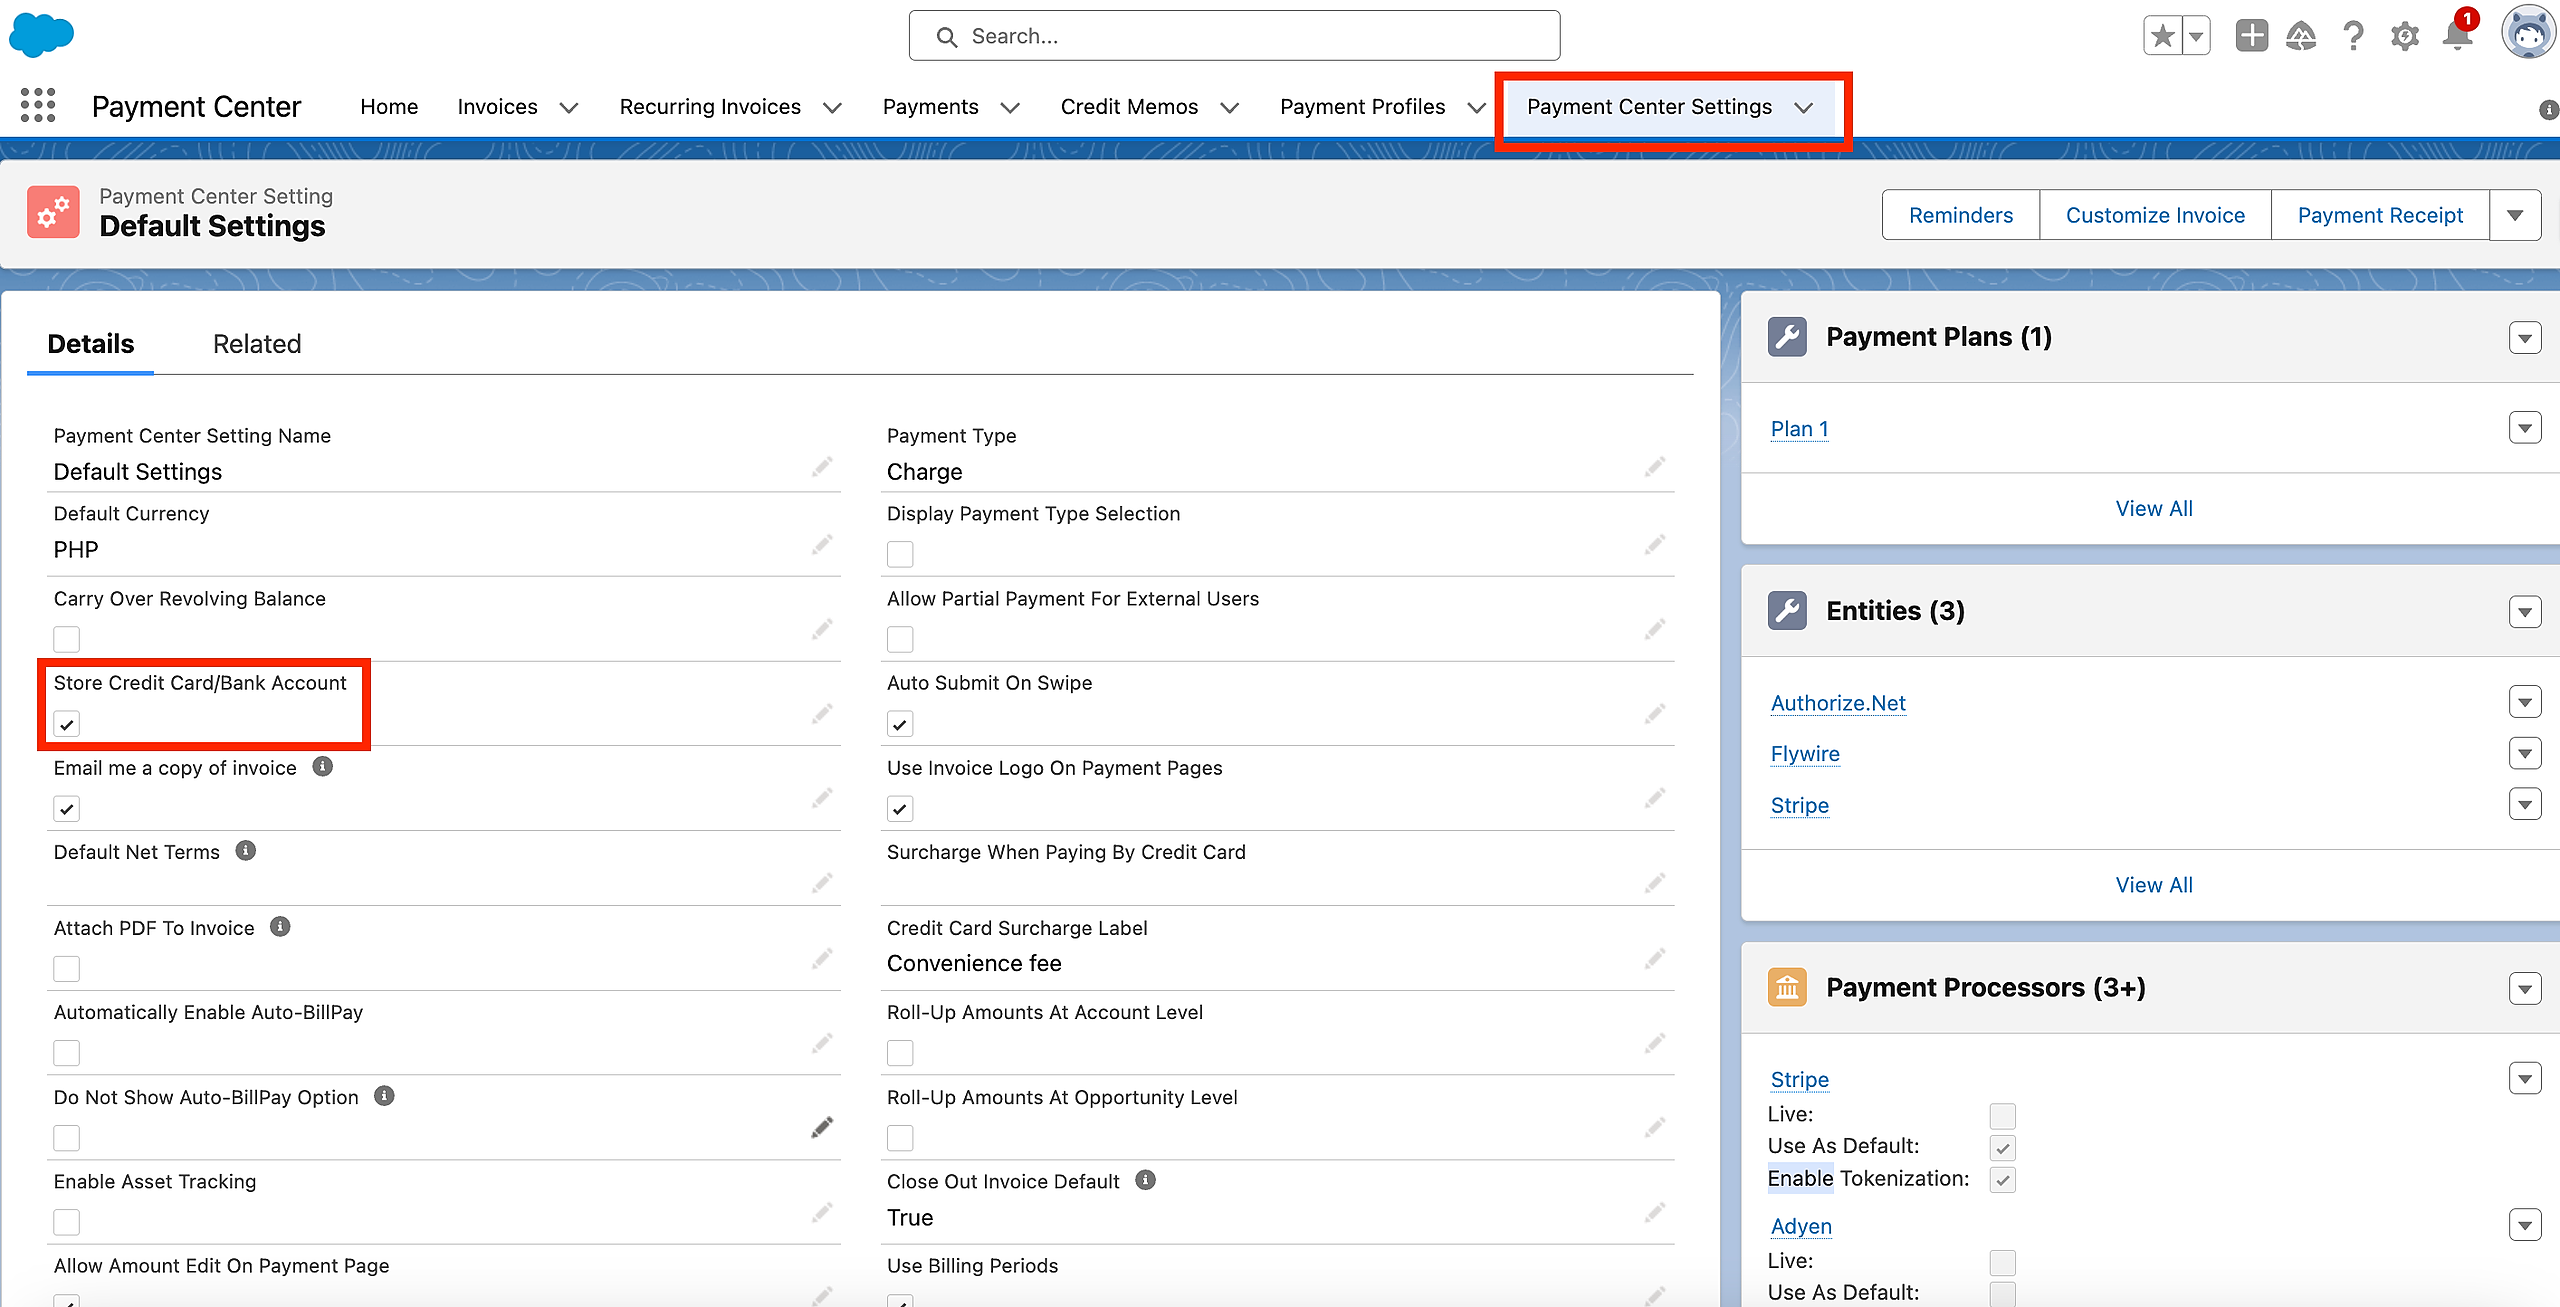Image resolution: width=2560 pixels, height=1307 pixels.
Task: Toggle Auto Submit On Swipe checkbox
Action: pos(900,724)
